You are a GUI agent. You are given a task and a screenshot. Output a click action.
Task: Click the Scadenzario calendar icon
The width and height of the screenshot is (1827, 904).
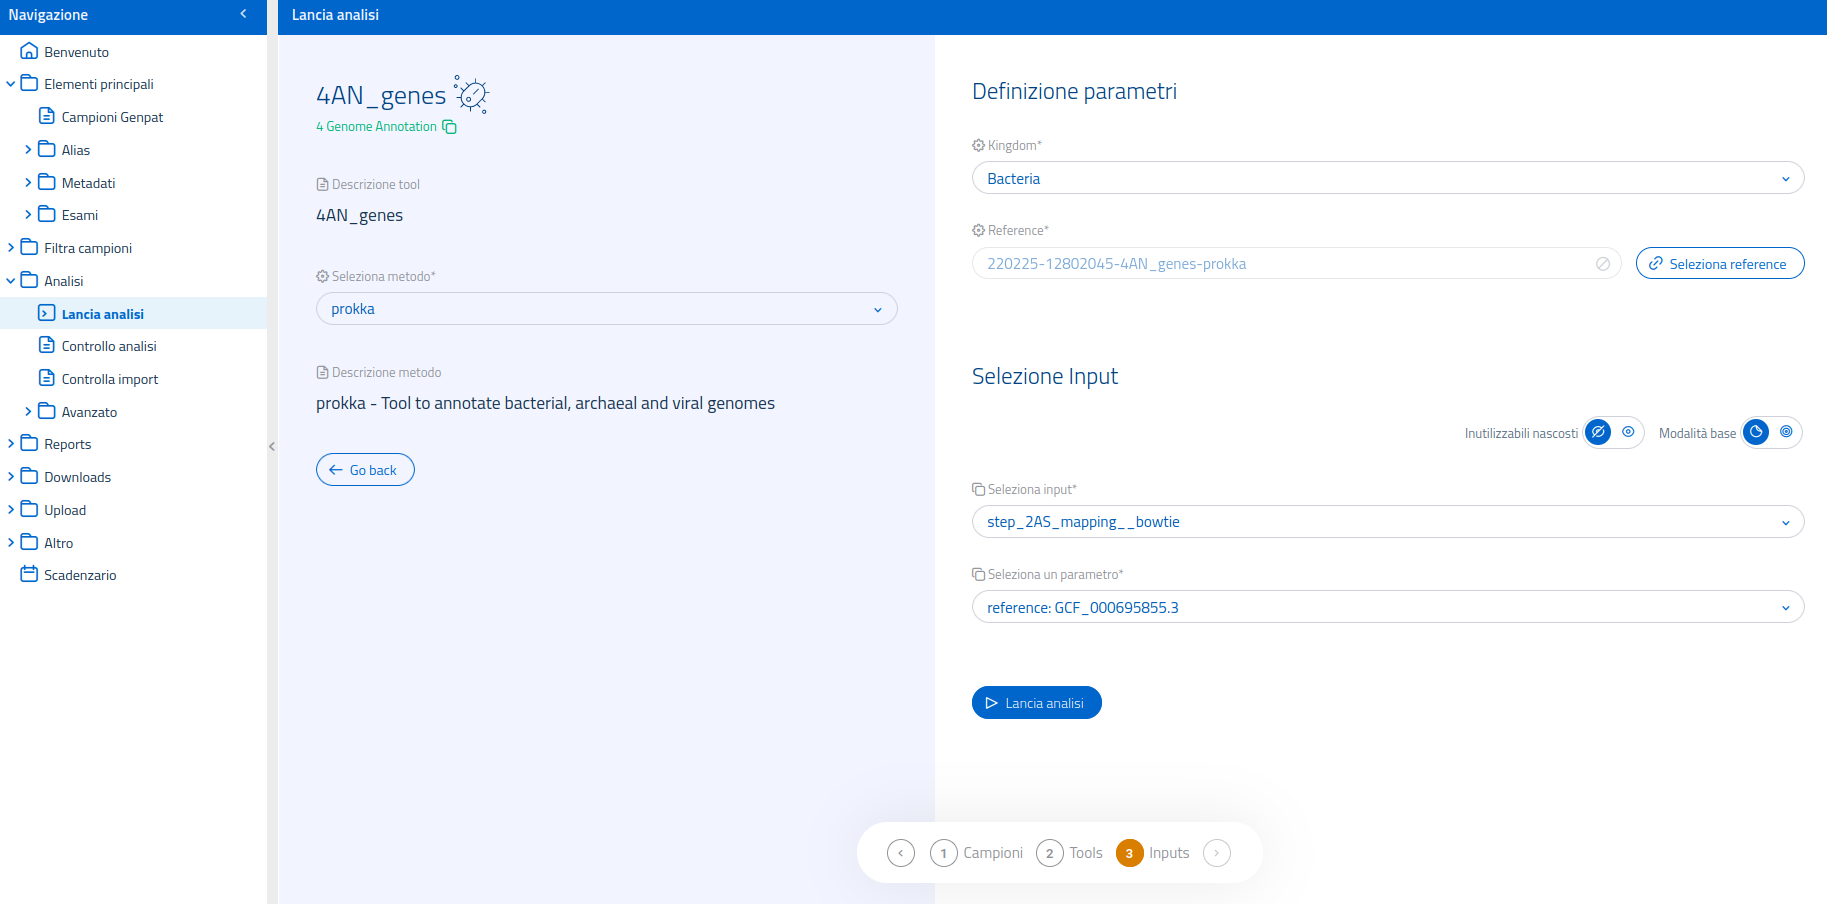pyautogui.click(x=29, y=574)
